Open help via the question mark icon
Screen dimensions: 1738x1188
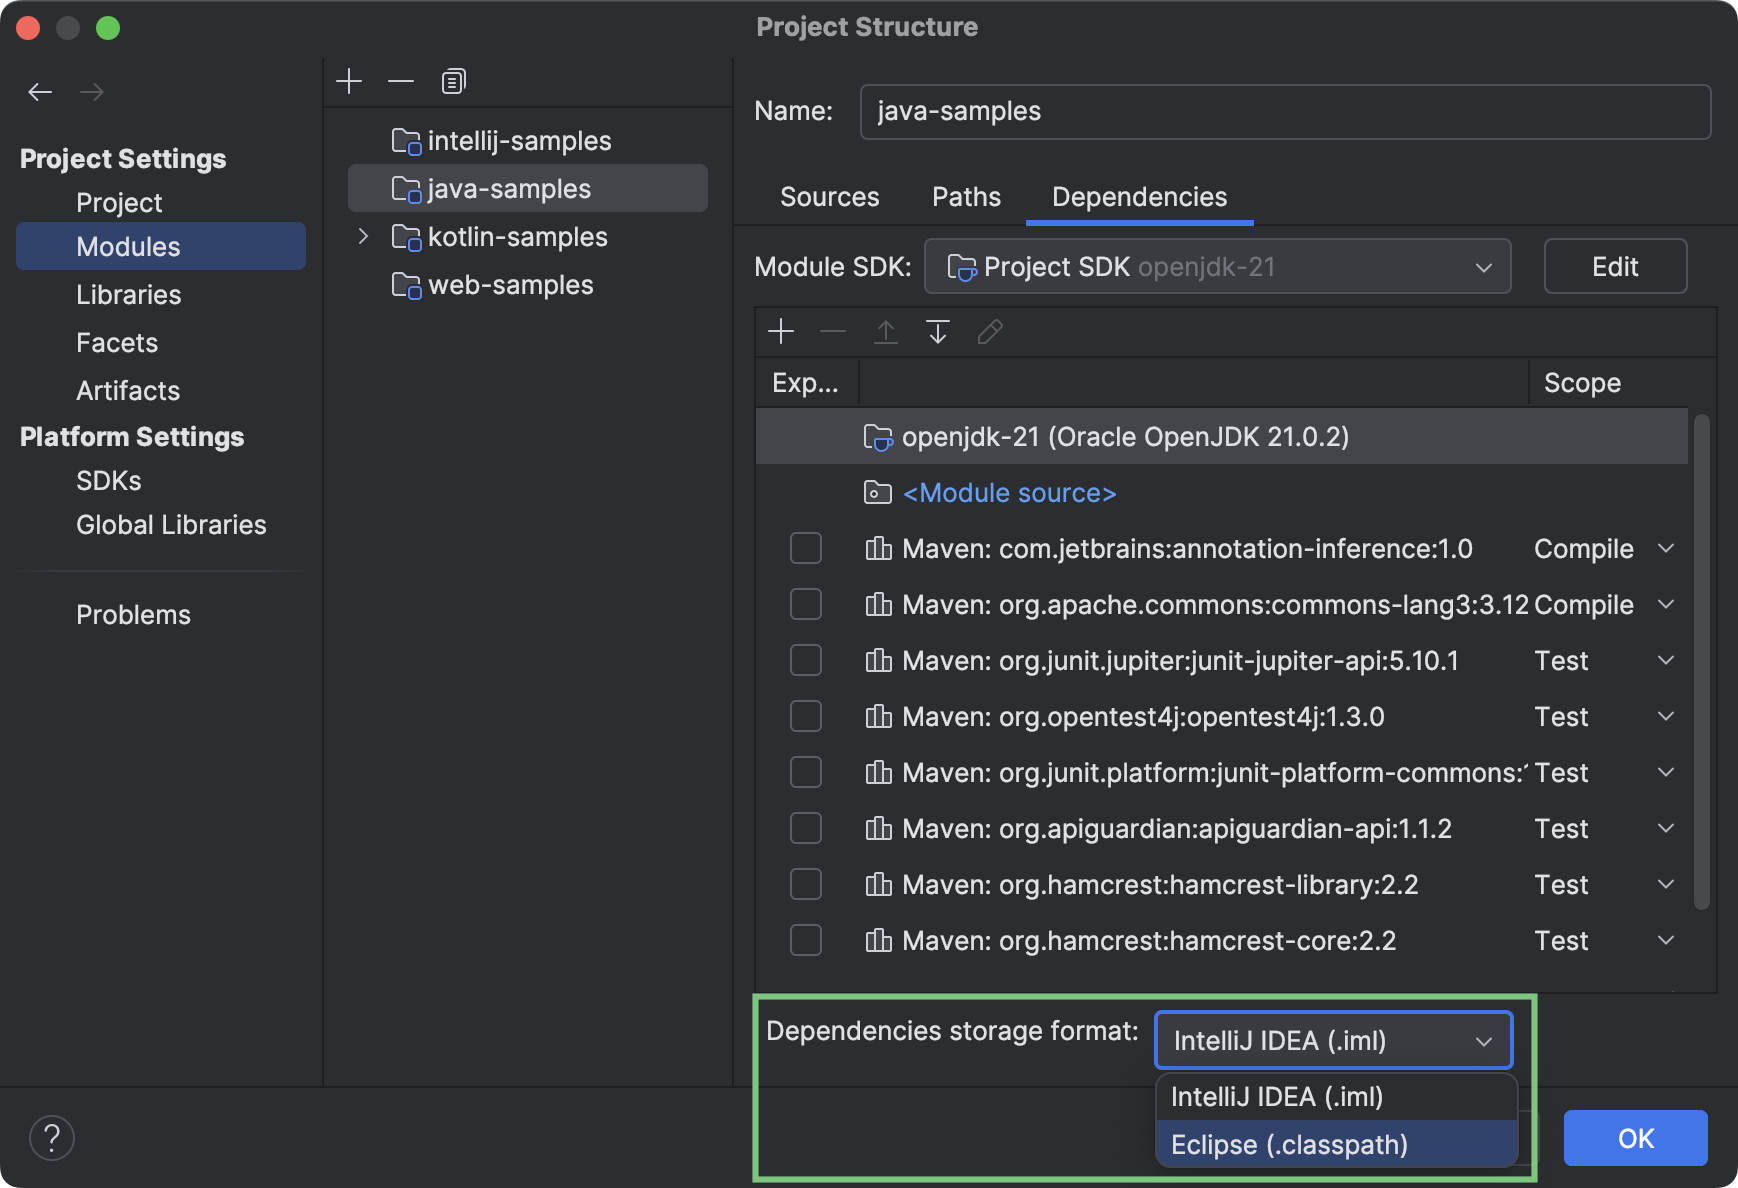pyautogui.click(x=53, y=1137)
